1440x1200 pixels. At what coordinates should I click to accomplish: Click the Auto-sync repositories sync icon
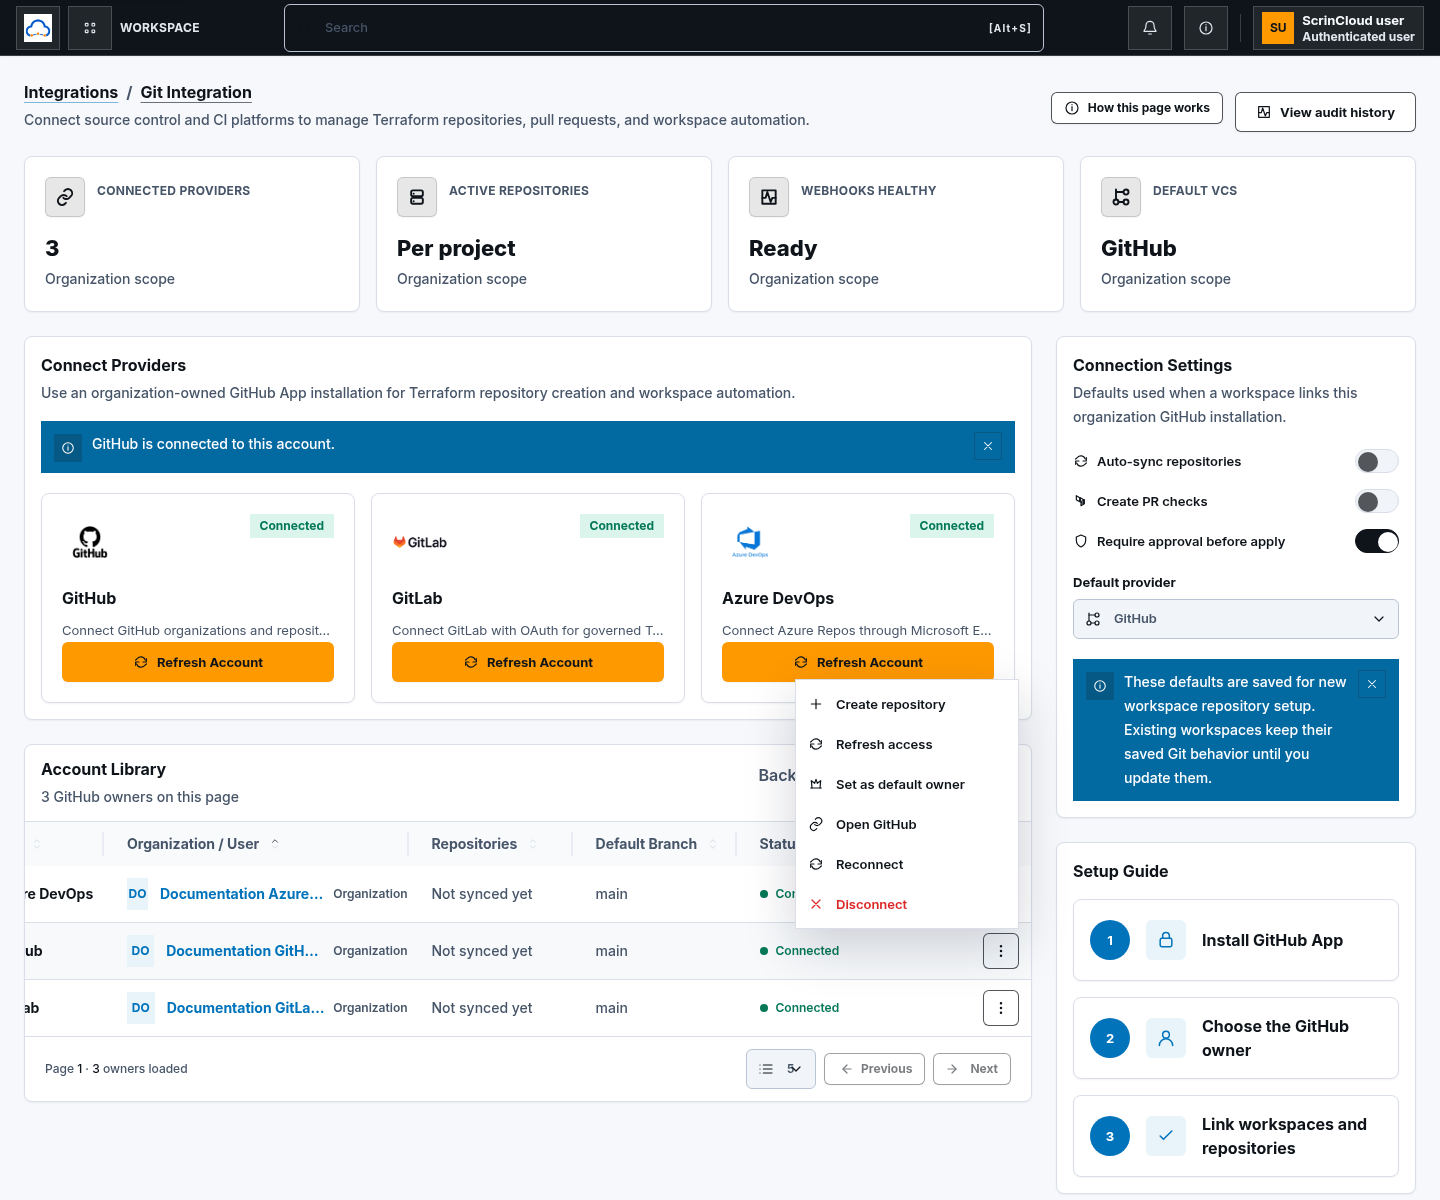click(1081, 461)
